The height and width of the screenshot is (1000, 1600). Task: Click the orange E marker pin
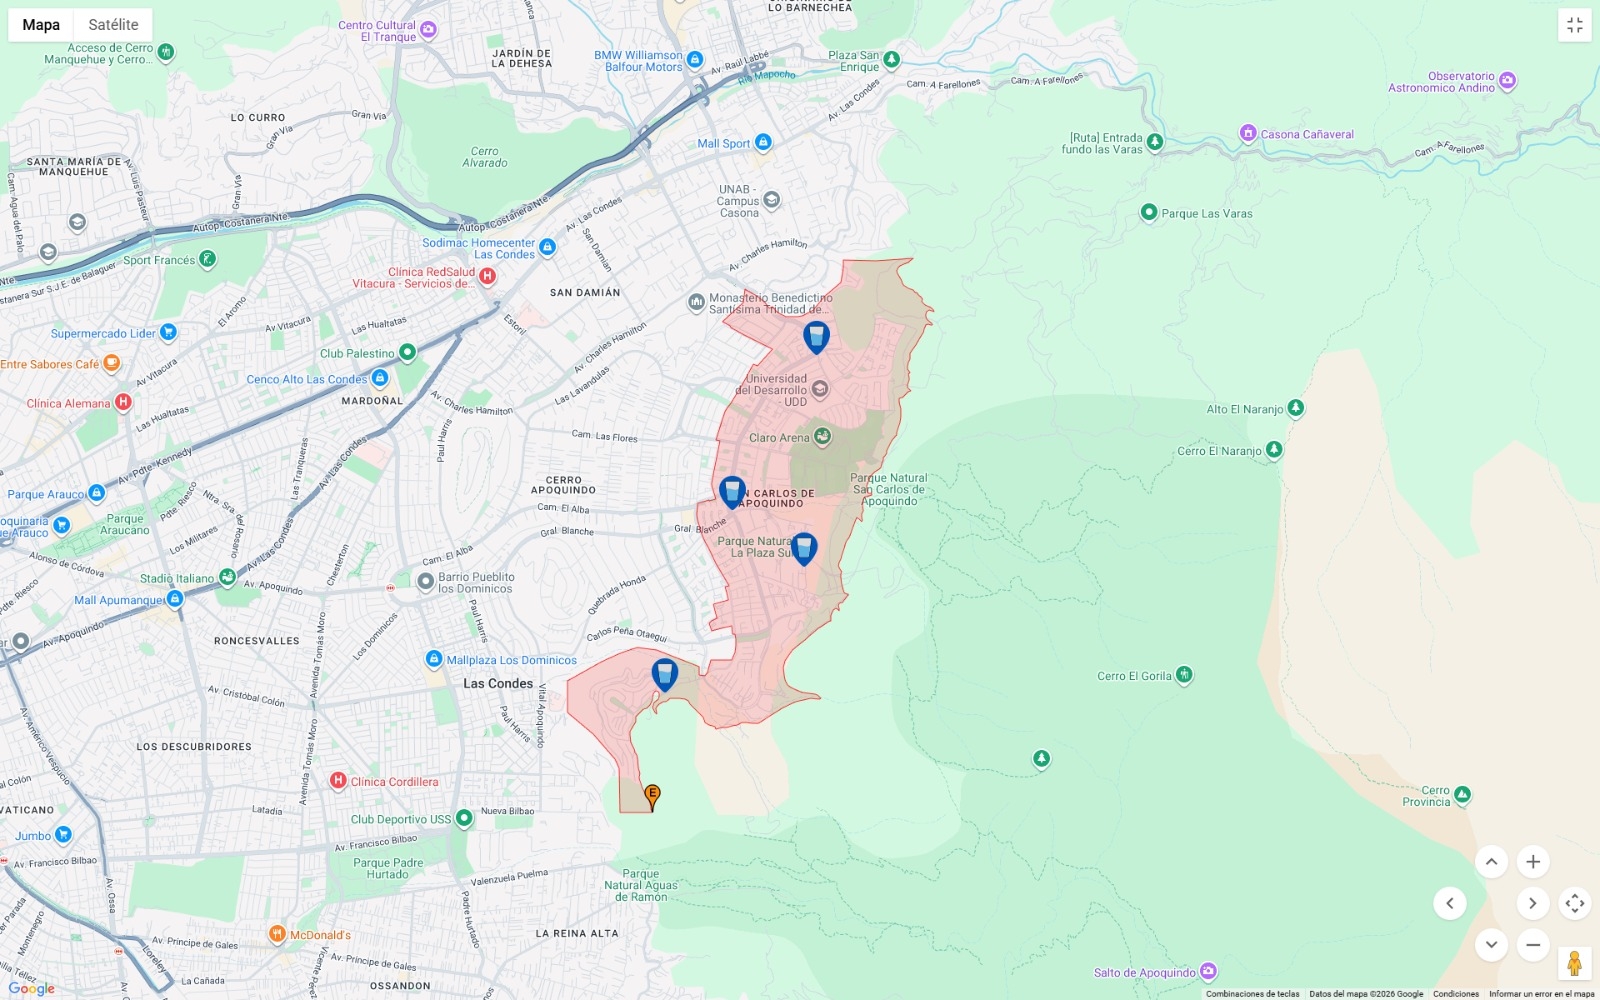coord(652,796)
